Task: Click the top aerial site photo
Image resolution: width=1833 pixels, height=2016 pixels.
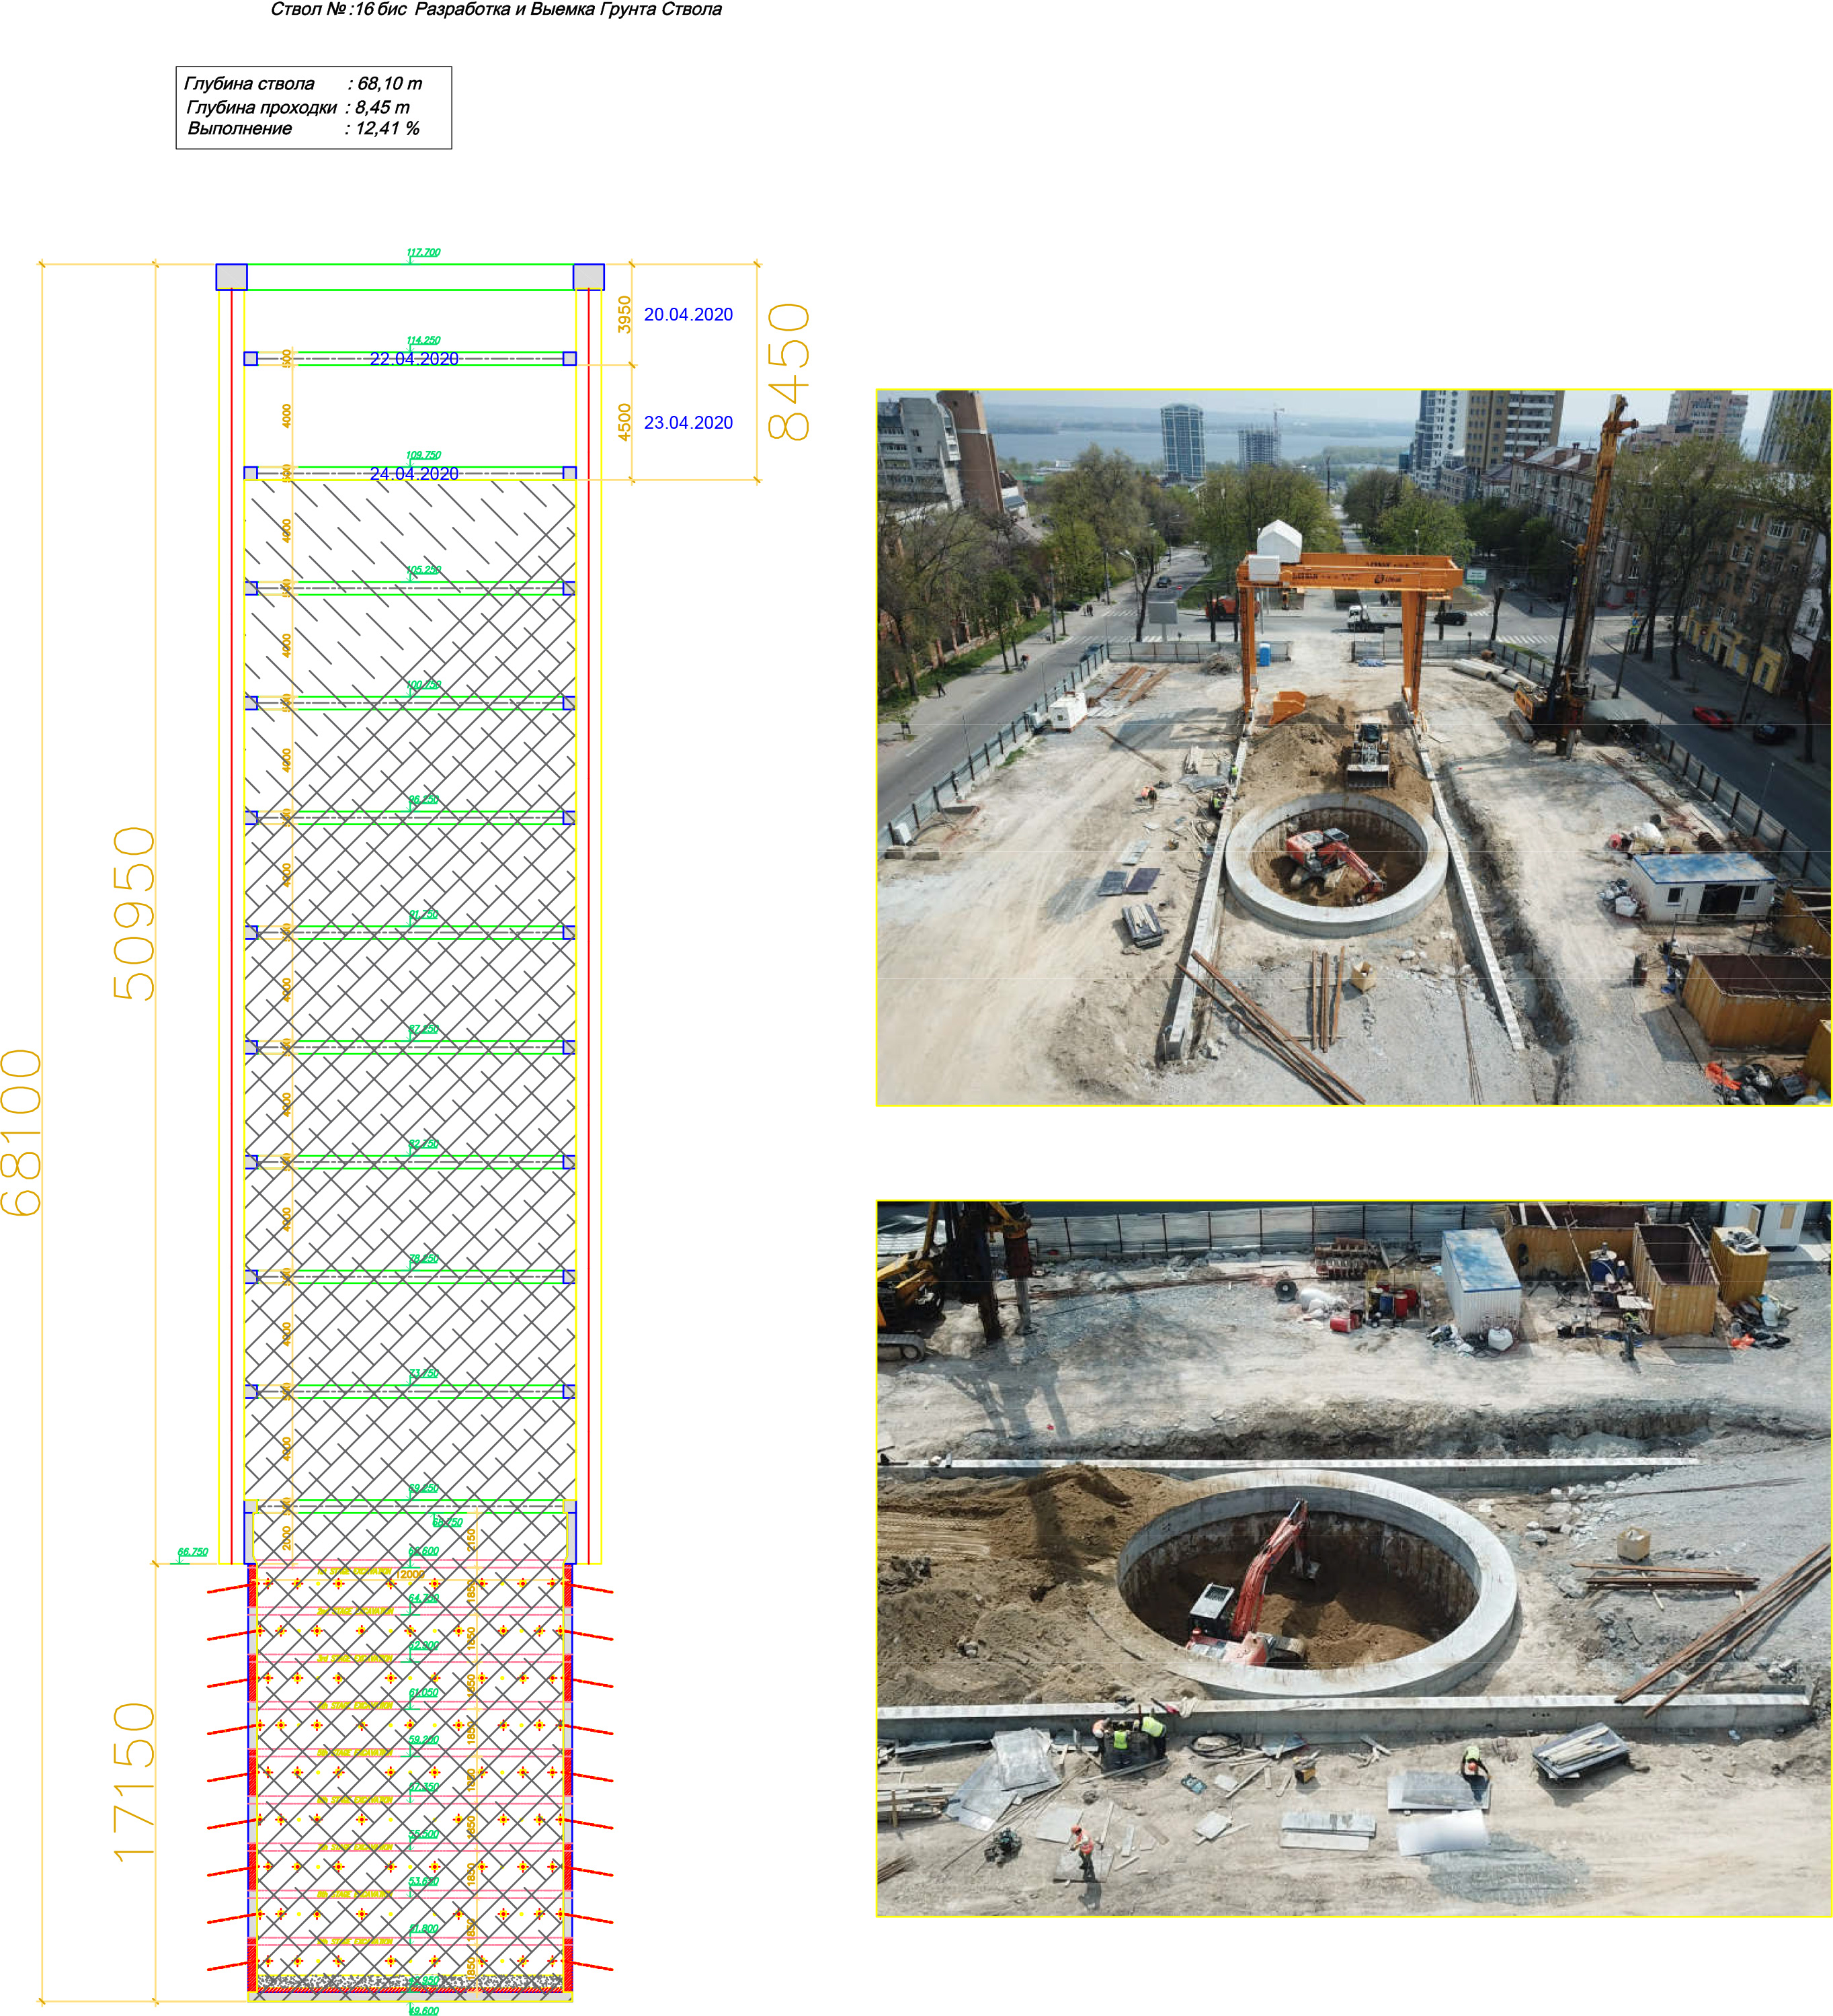Action: coord(1353,747)
